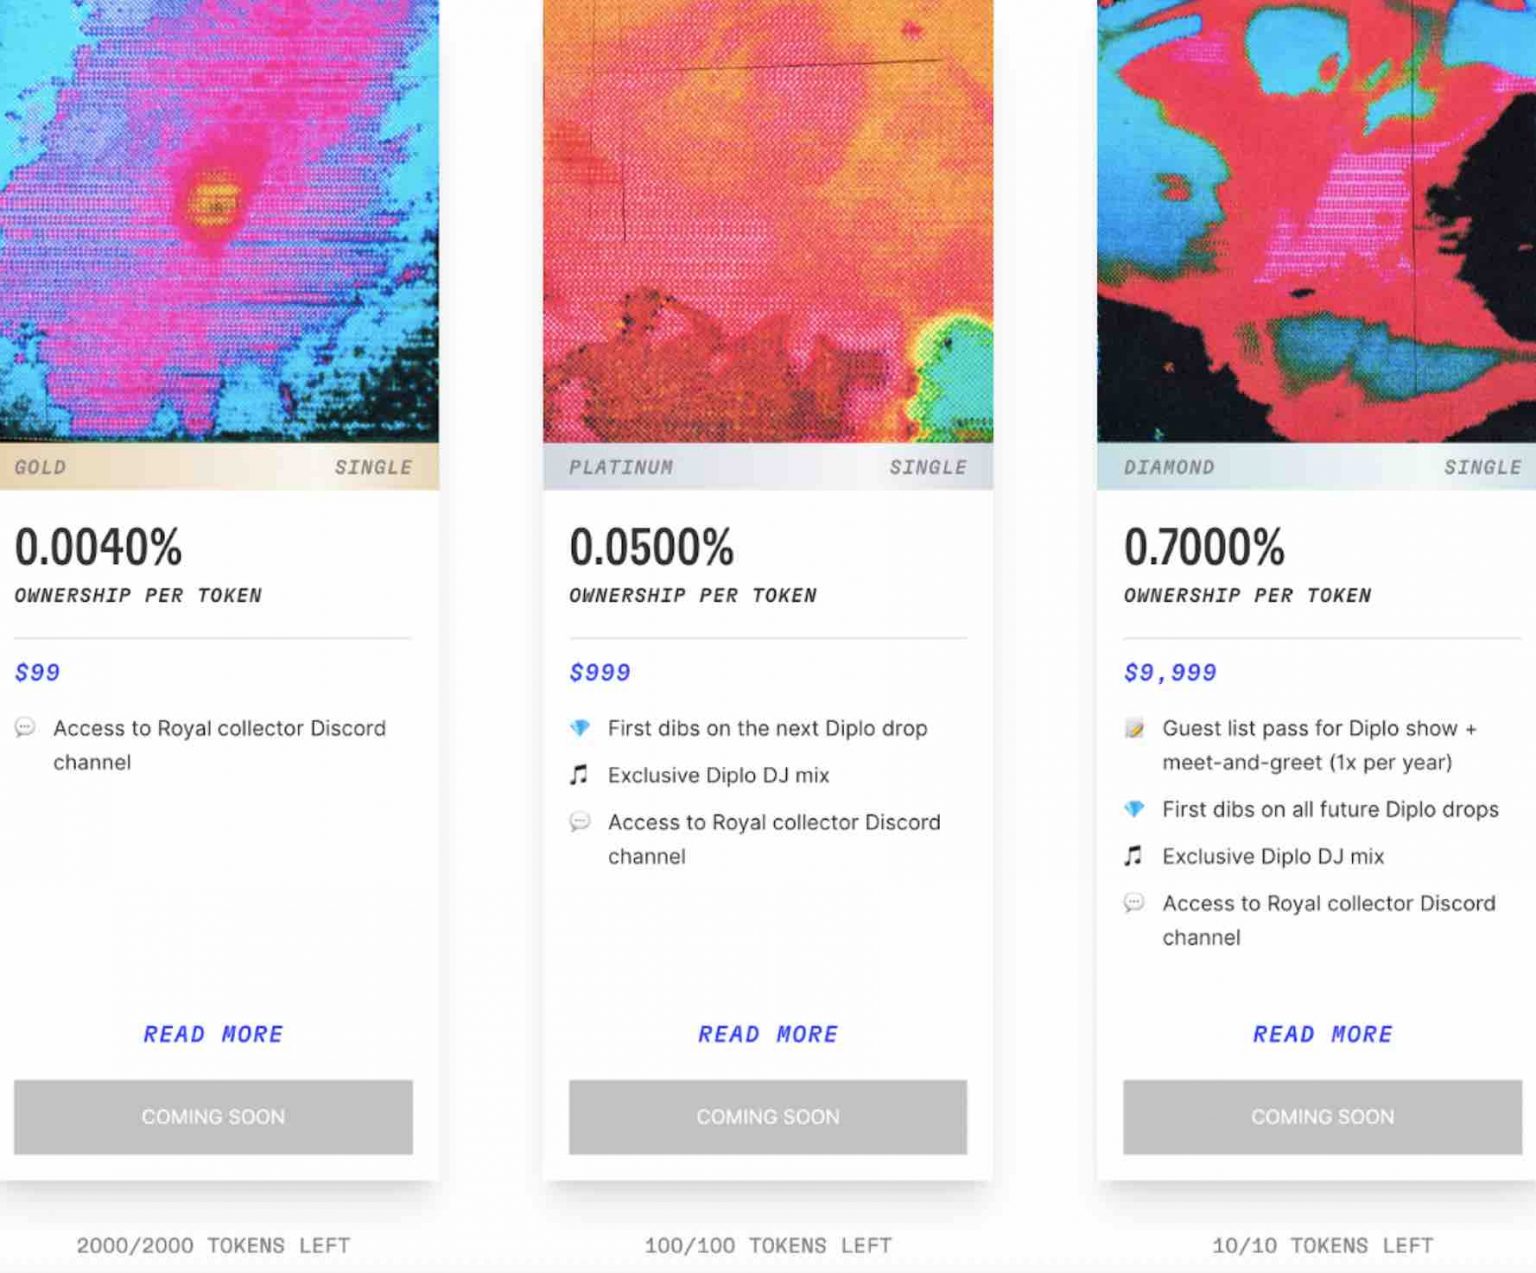Click the 0.7000% ownership heading

pyautogui.click(x=1204, y=548)
